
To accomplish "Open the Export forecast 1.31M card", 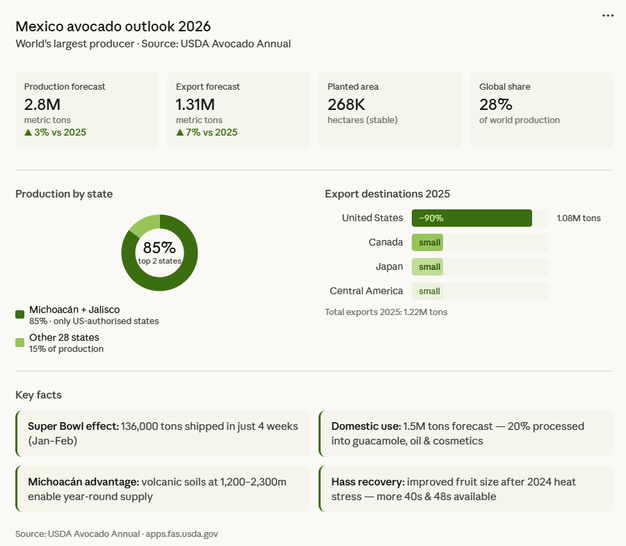I will pos(236,109).
